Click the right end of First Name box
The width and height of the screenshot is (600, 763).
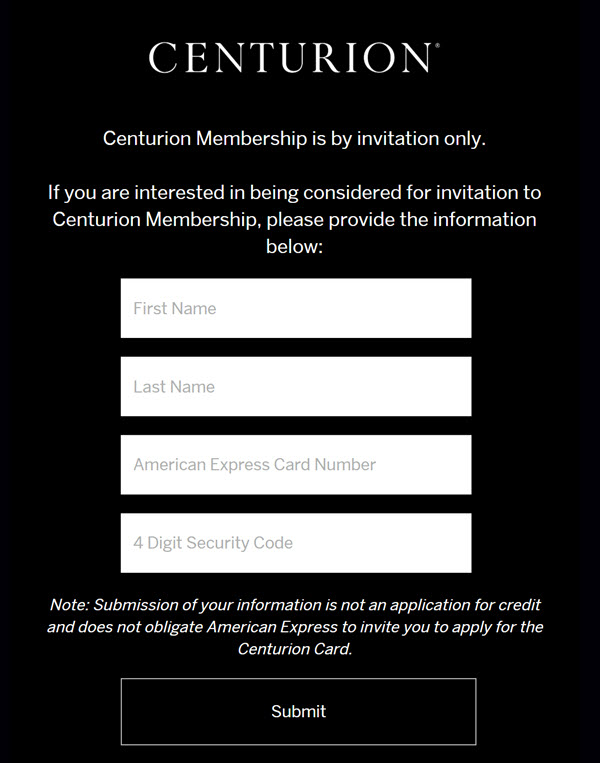click(457, 308)
